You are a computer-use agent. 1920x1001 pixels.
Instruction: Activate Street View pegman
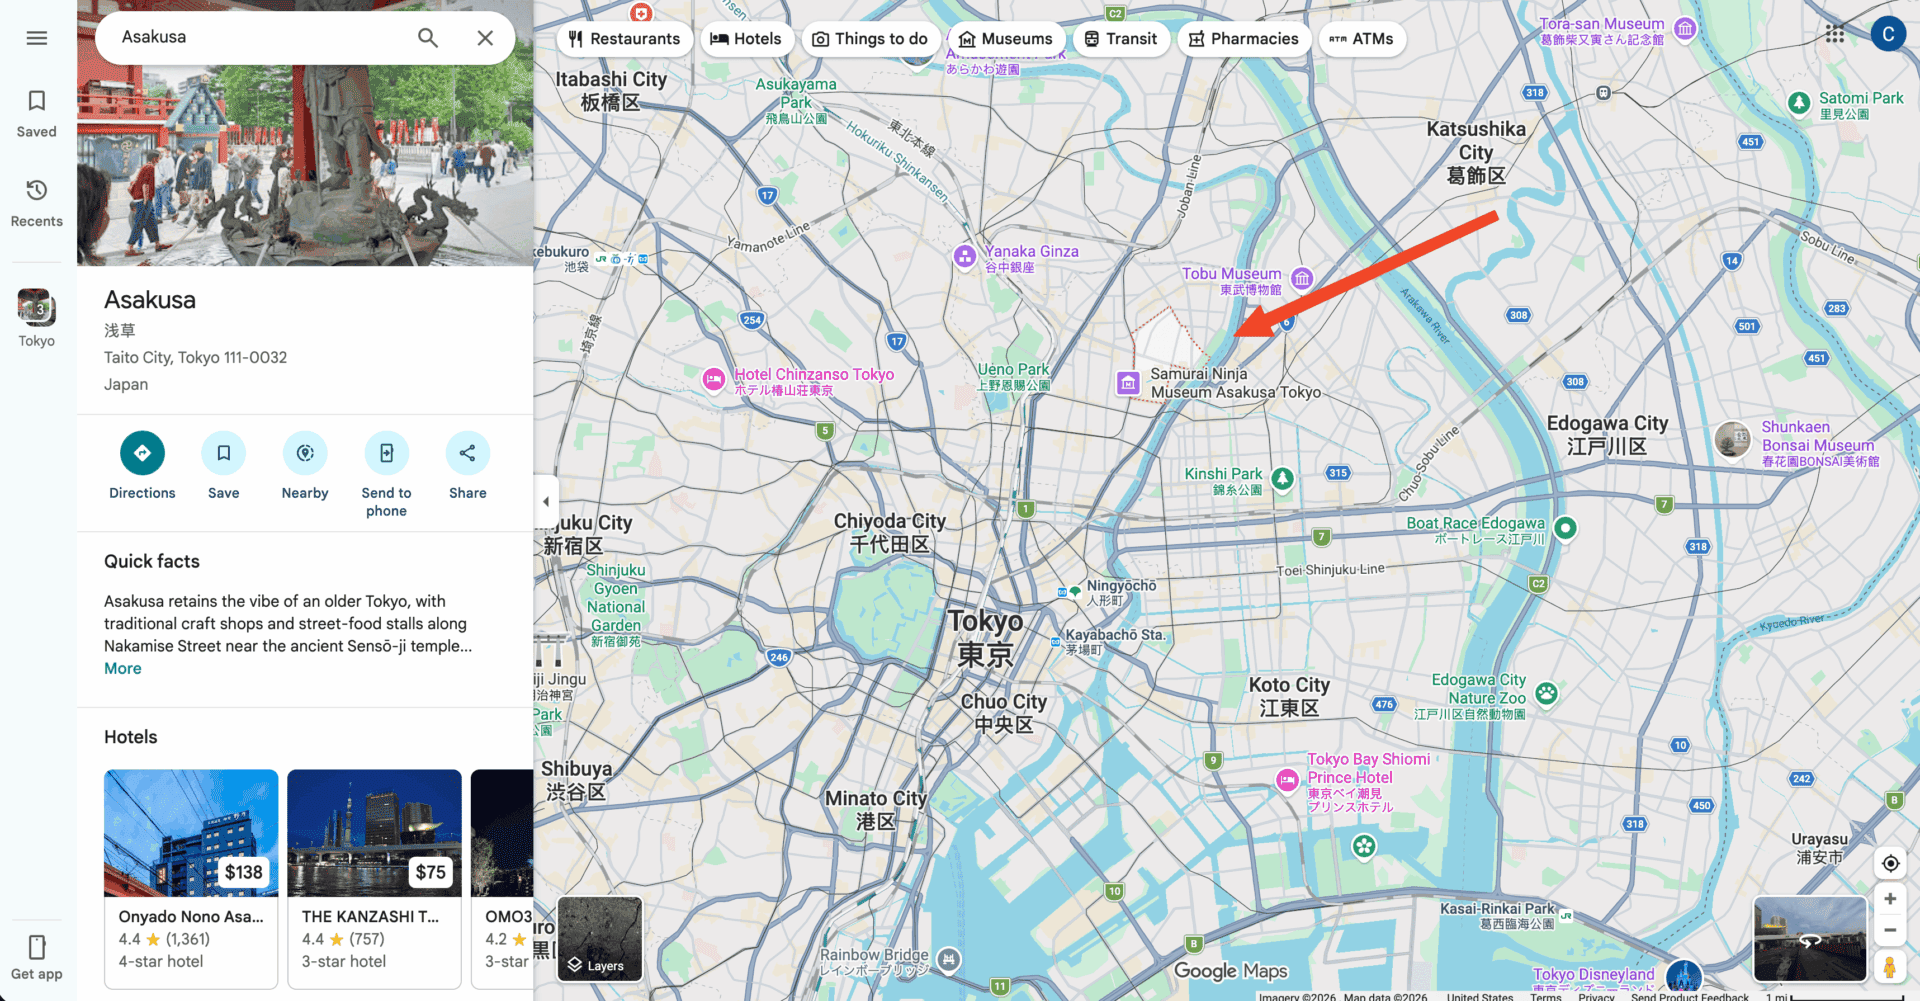click(1890, 967)
